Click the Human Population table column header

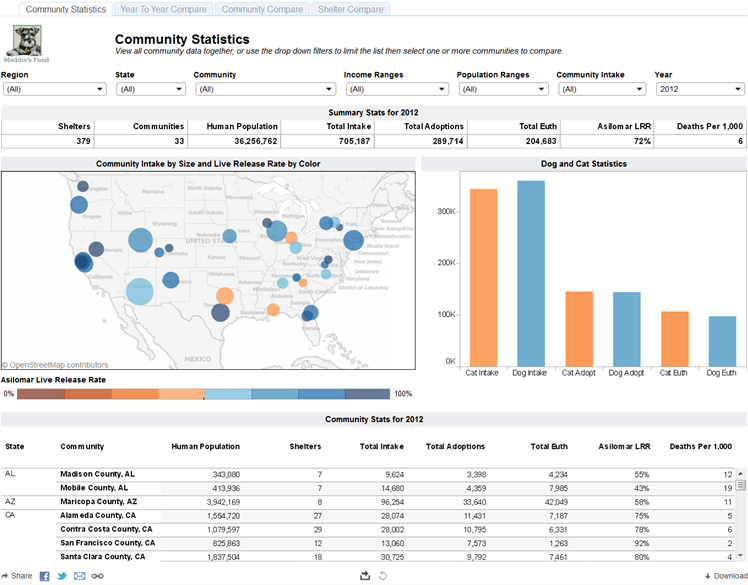click(206, 447)
